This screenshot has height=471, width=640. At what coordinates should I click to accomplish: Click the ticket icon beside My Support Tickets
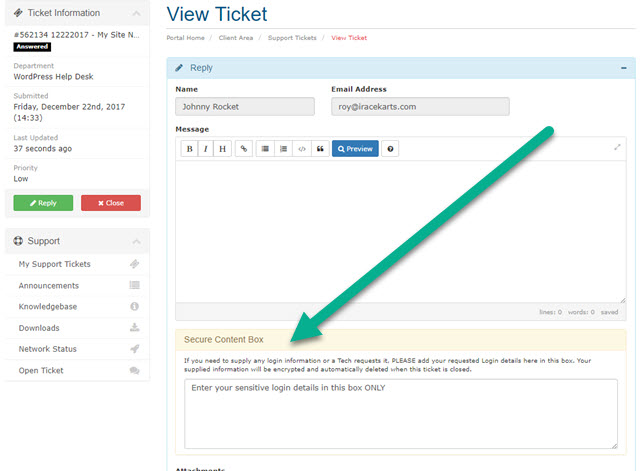[x=135, y=264]
